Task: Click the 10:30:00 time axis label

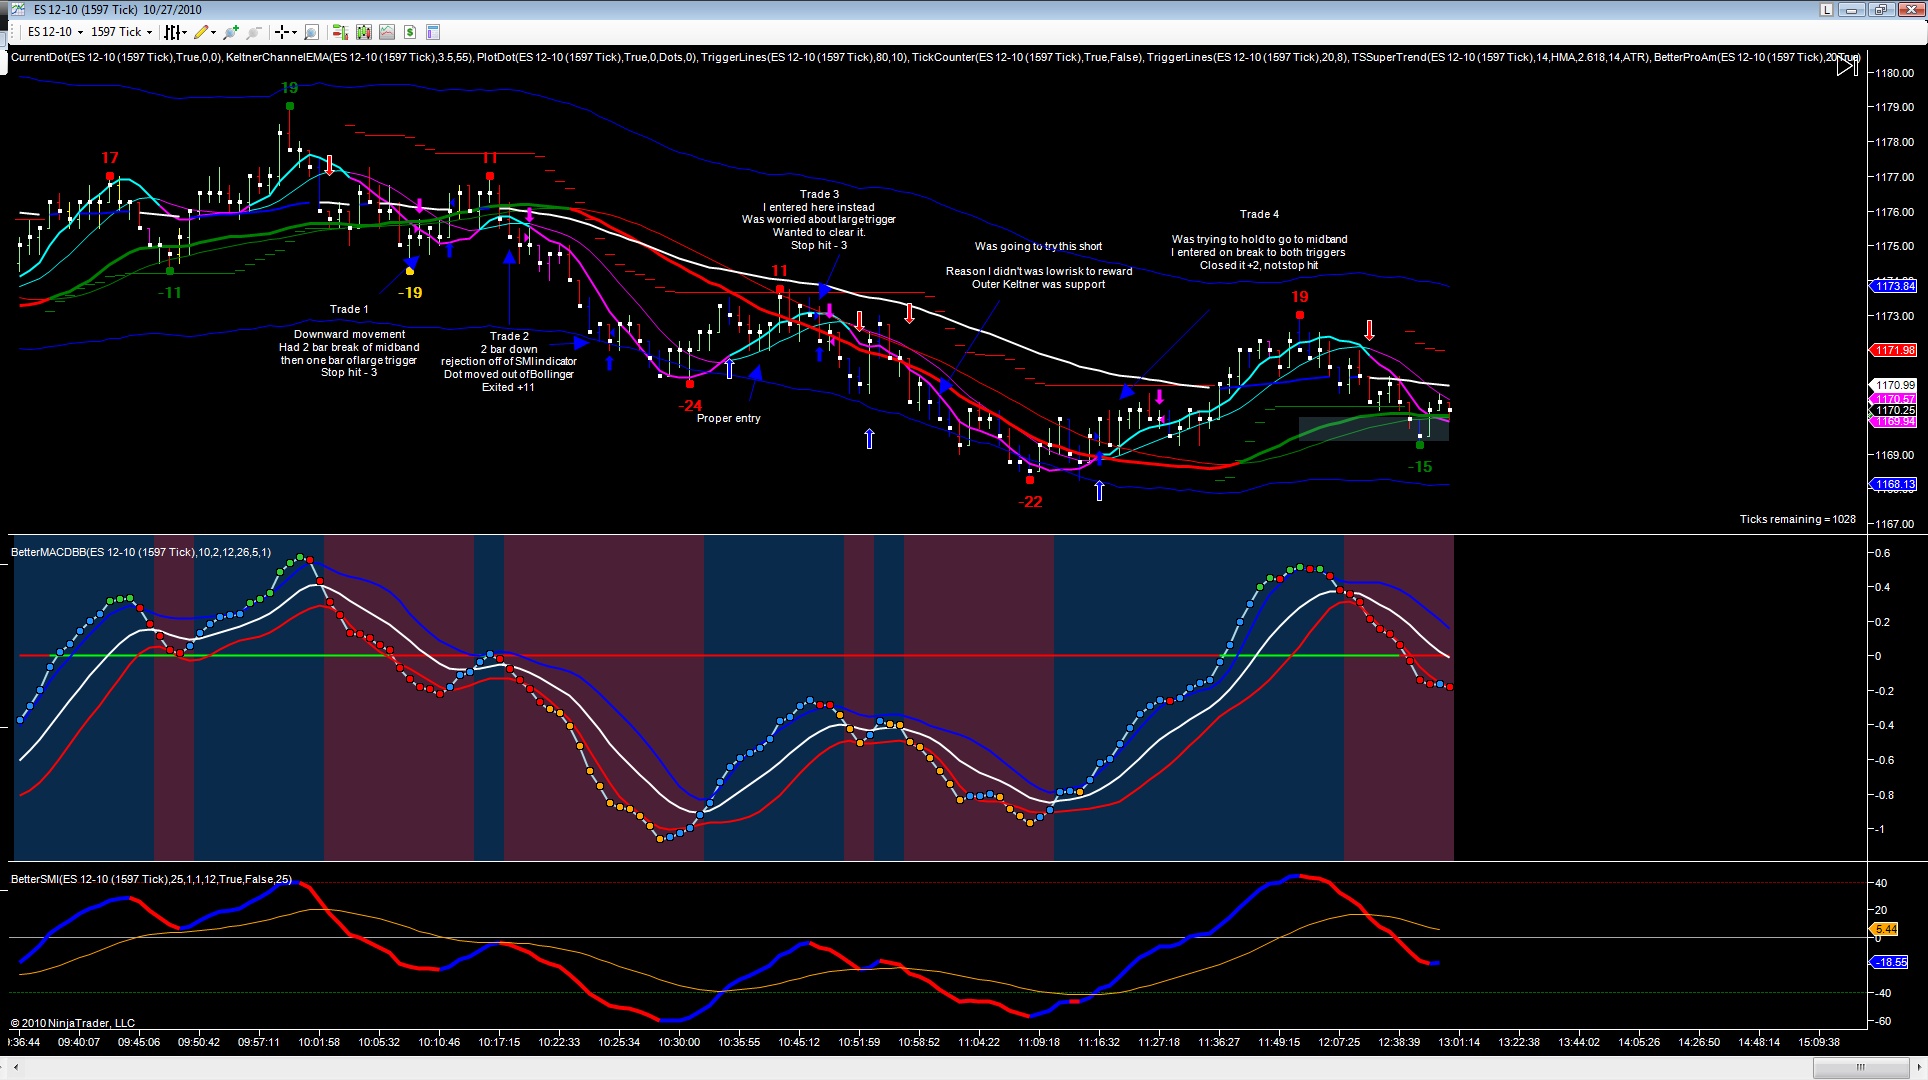Action: 679,1042
